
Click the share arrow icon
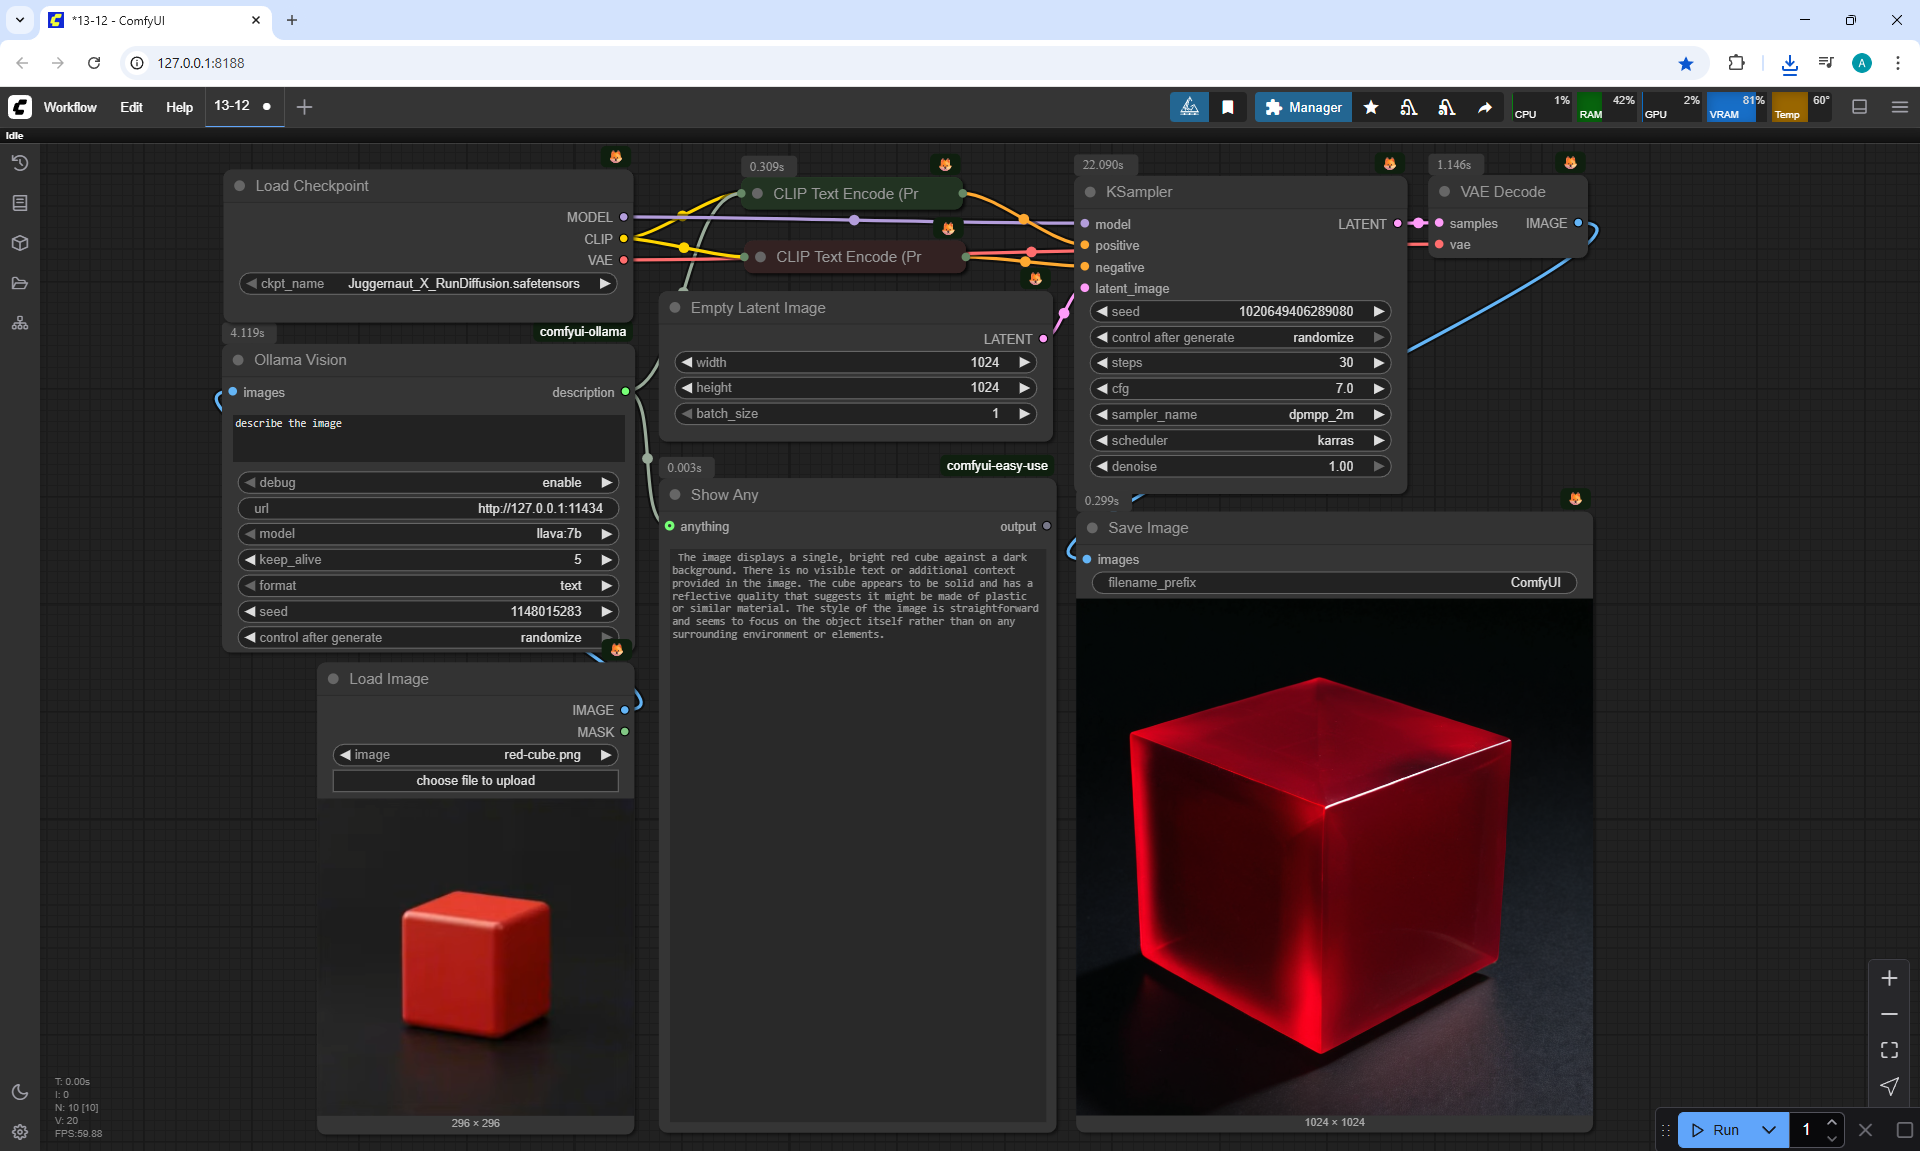(x=1485, y=107)
